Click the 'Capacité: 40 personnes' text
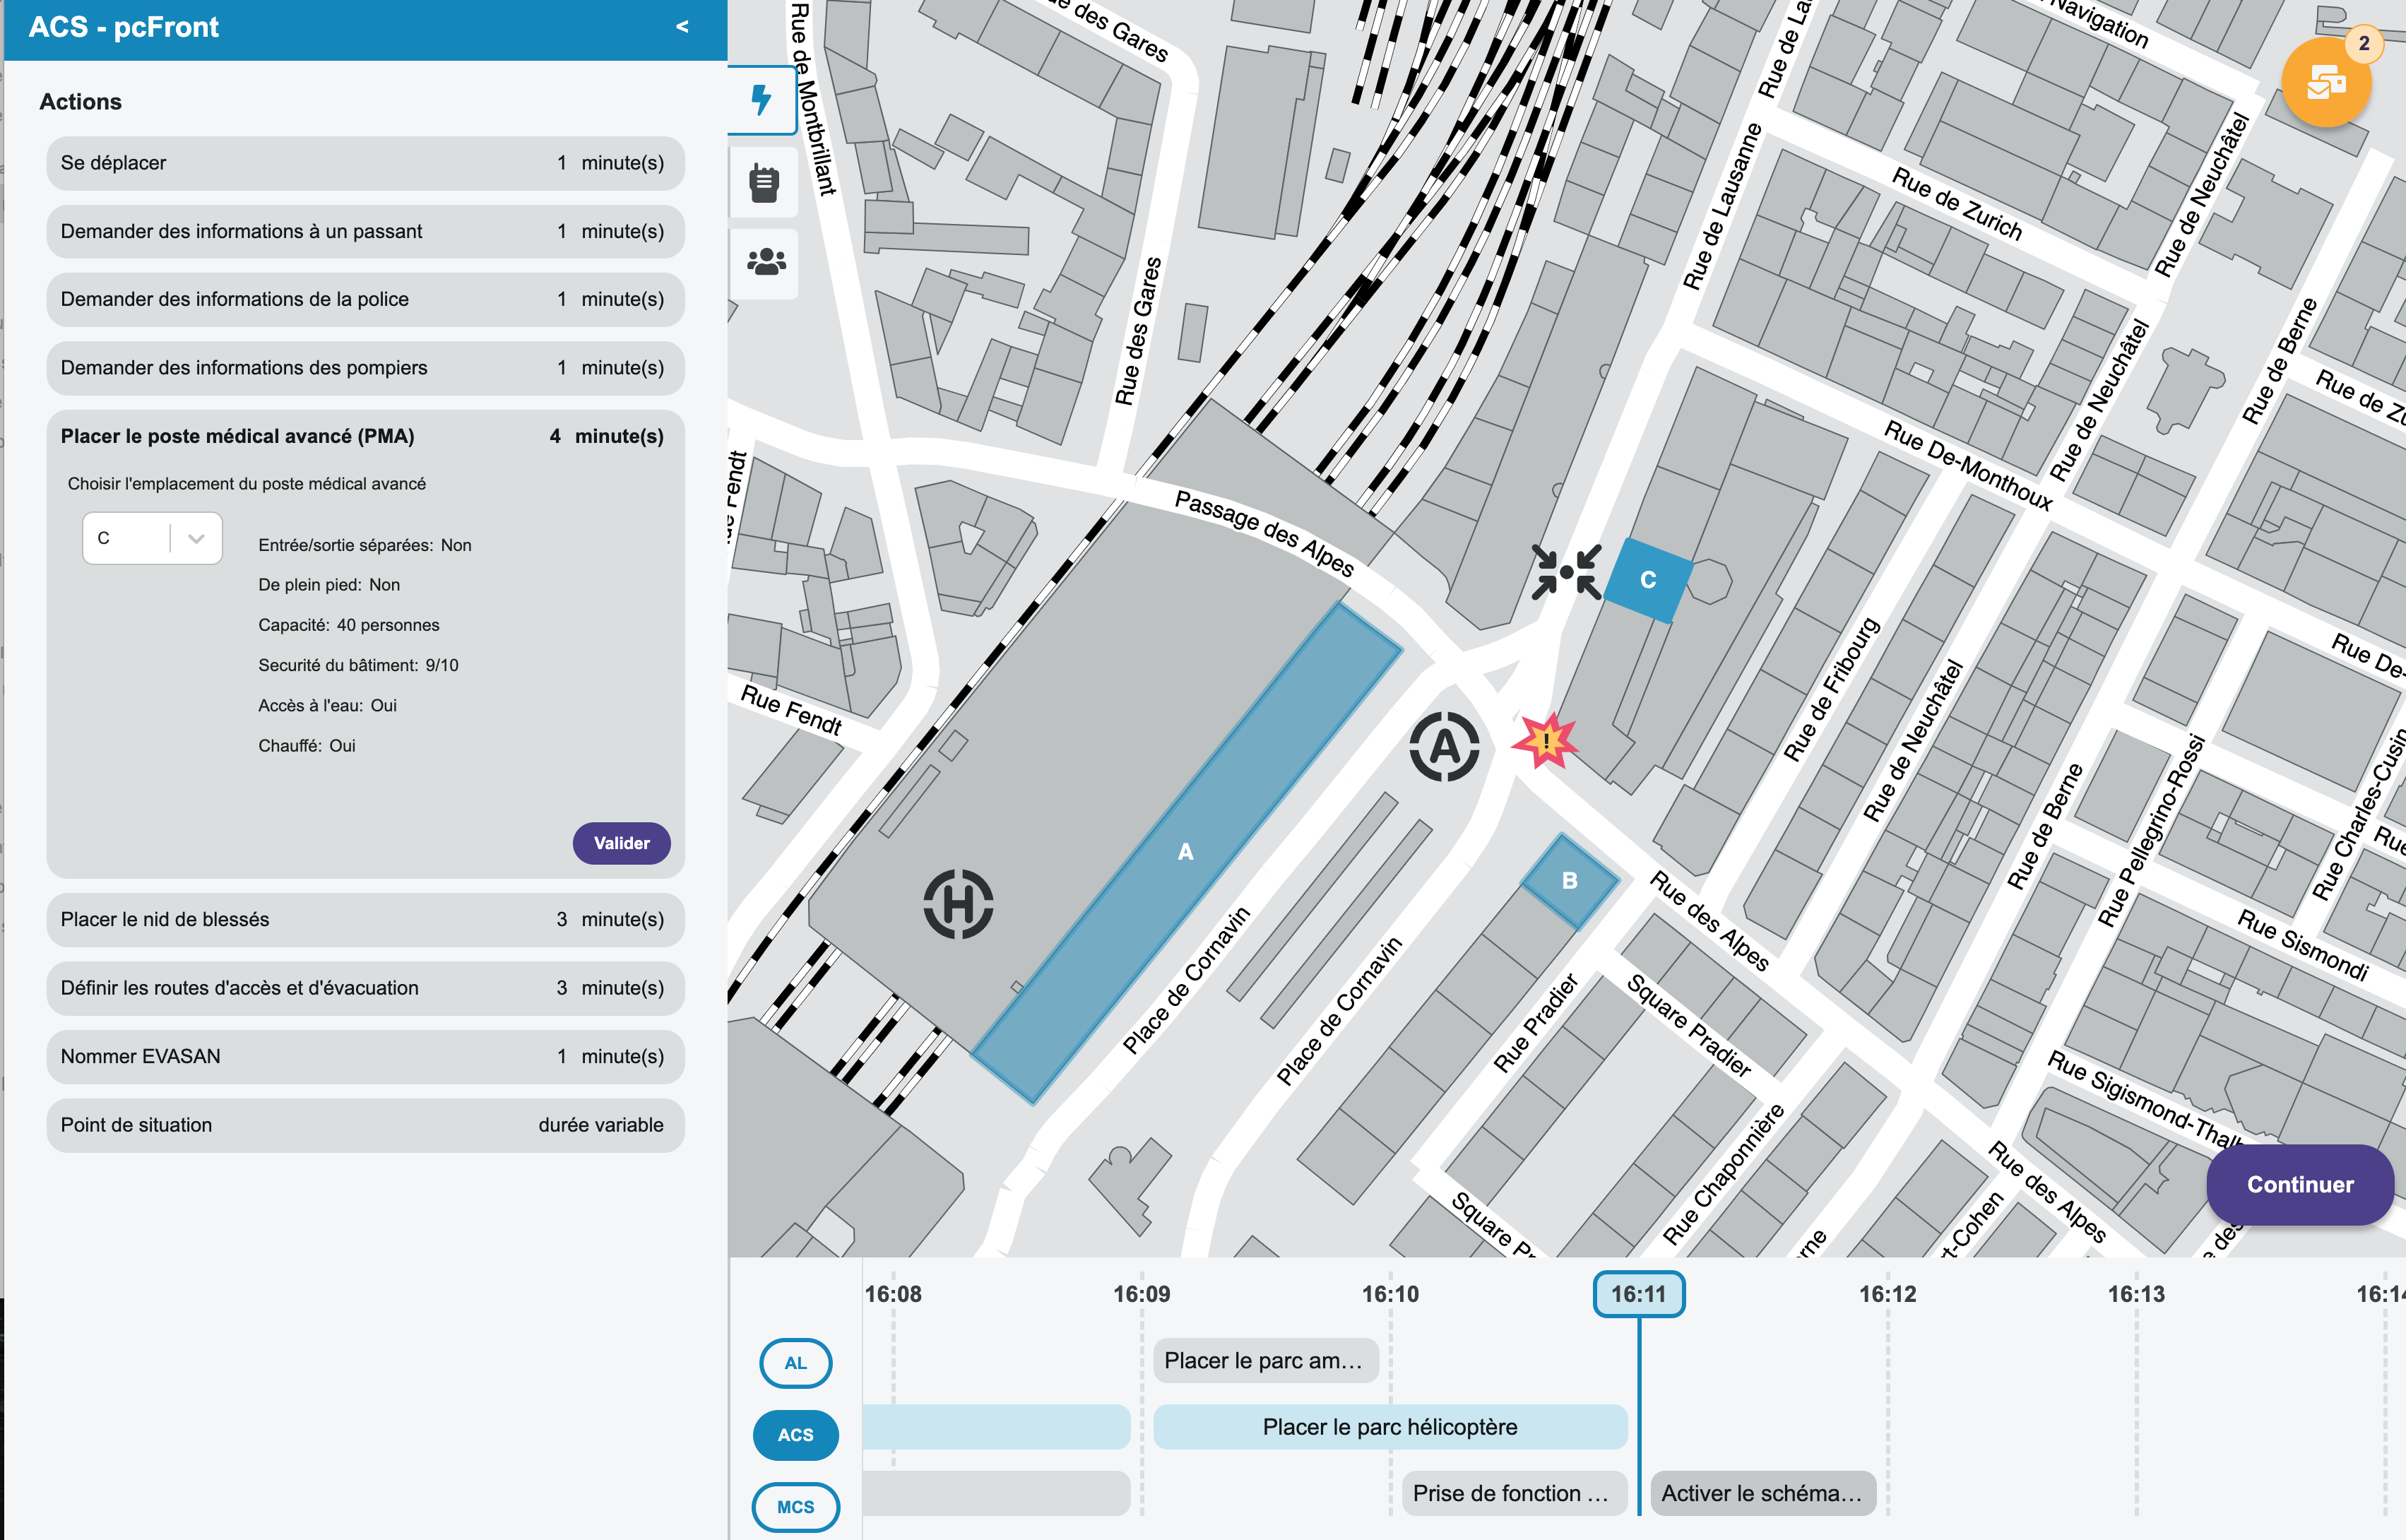This screenshot has height=1540, width=2406. coord(349,625)
